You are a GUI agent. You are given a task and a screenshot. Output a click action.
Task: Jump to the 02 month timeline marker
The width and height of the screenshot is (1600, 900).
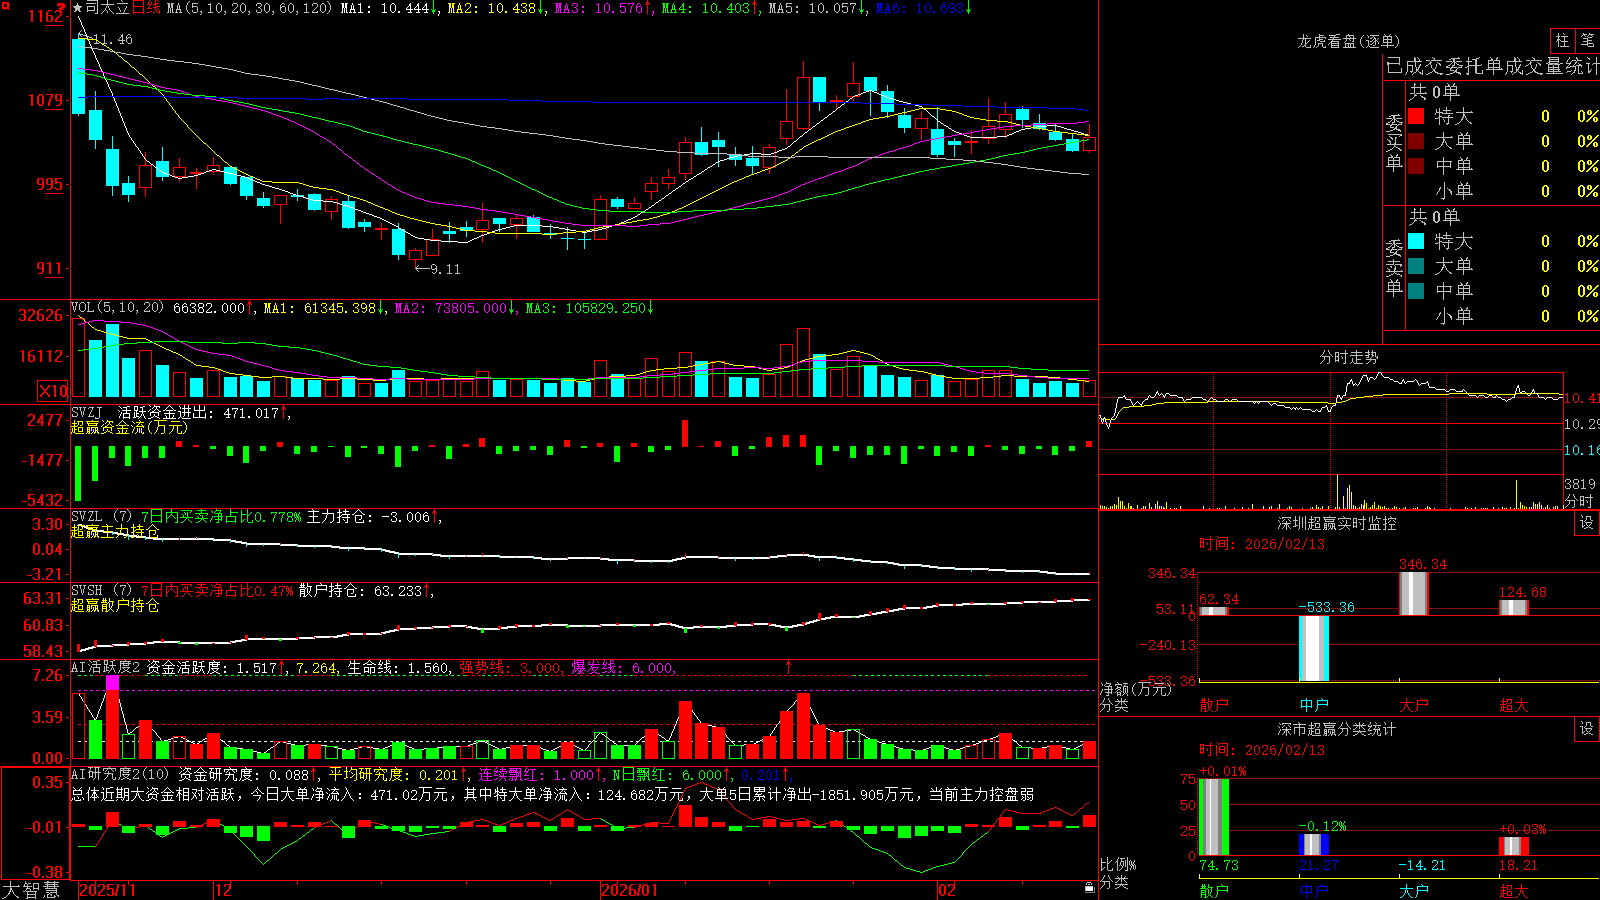(947, 890)
